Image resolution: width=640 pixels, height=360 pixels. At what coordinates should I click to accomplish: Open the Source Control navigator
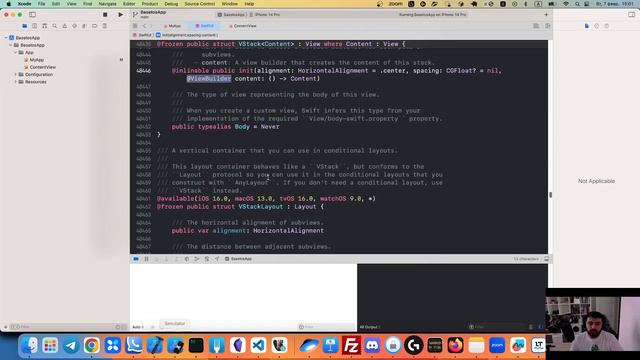pos(35,26)
